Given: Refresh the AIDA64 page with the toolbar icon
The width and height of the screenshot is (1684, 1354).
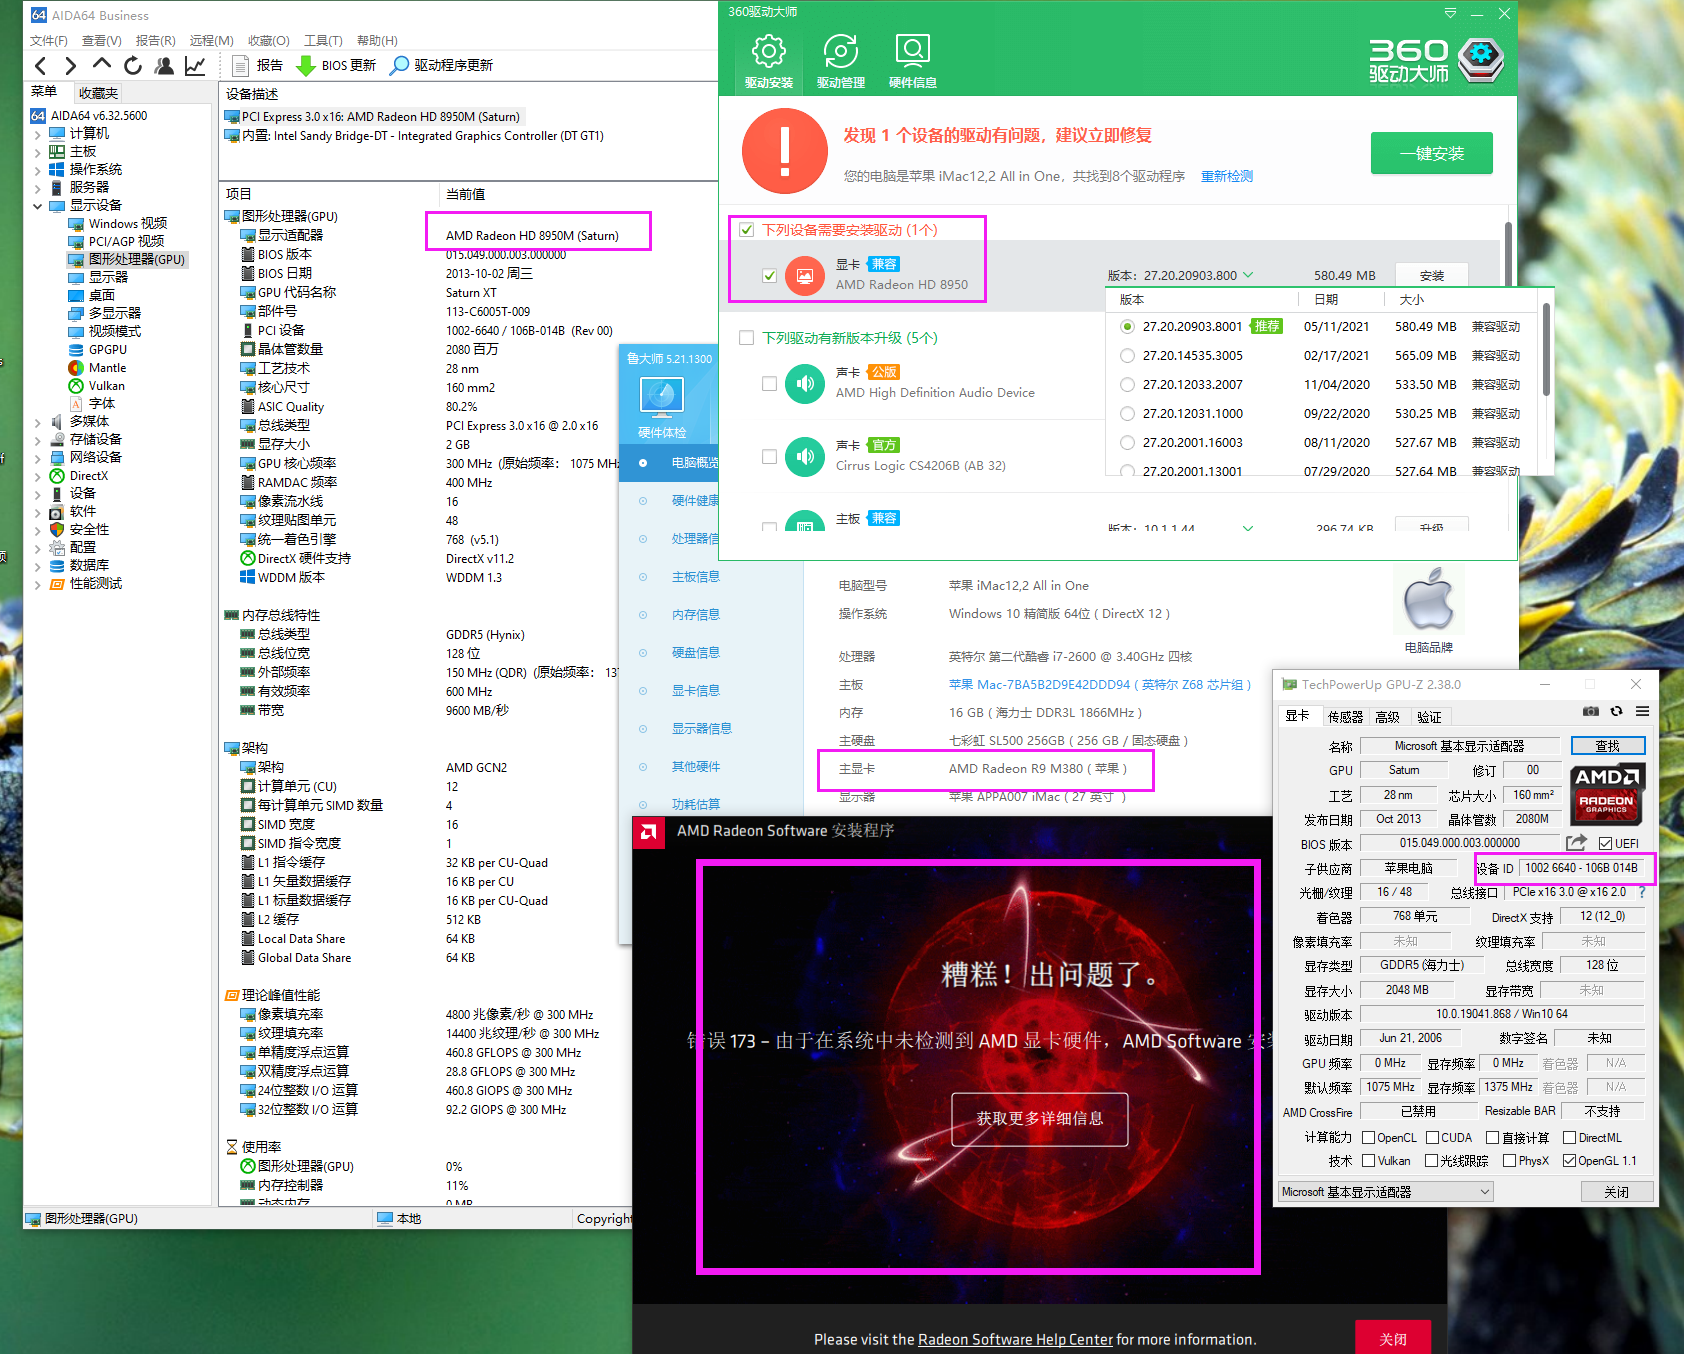Looking at the screenshot, I should tap(133, 66).
